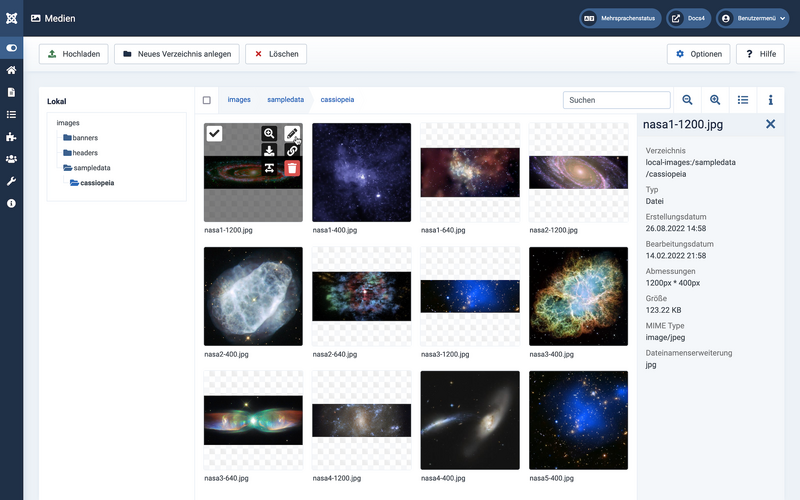
Task: Go to the images breadcrumb
Action: (239, 100)
